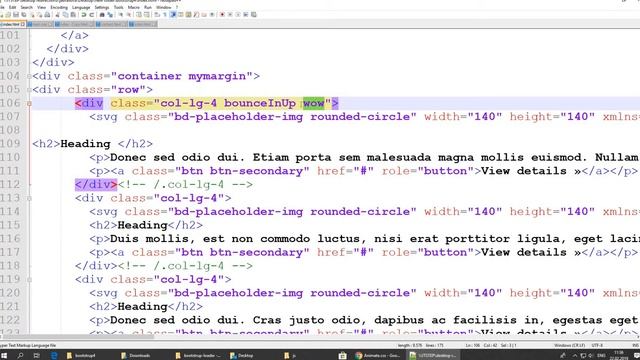Switch to the third document tab
Image resolution: width=640 pixels, height=360 pixels.
click(x=75, y=24)
